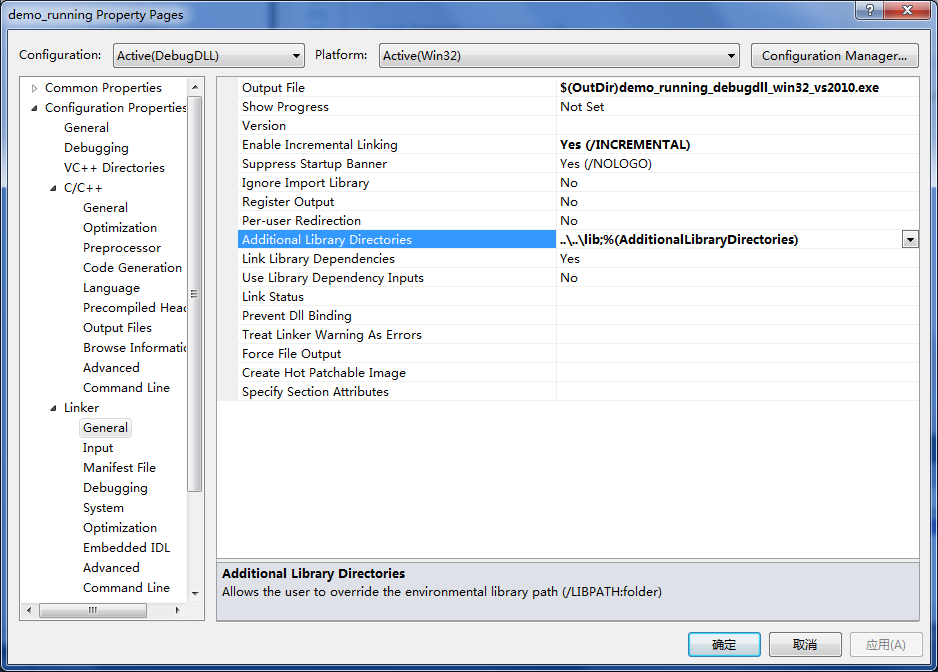
Task: Select Enable Incremental Linking property
Action: tap(319, 145)
